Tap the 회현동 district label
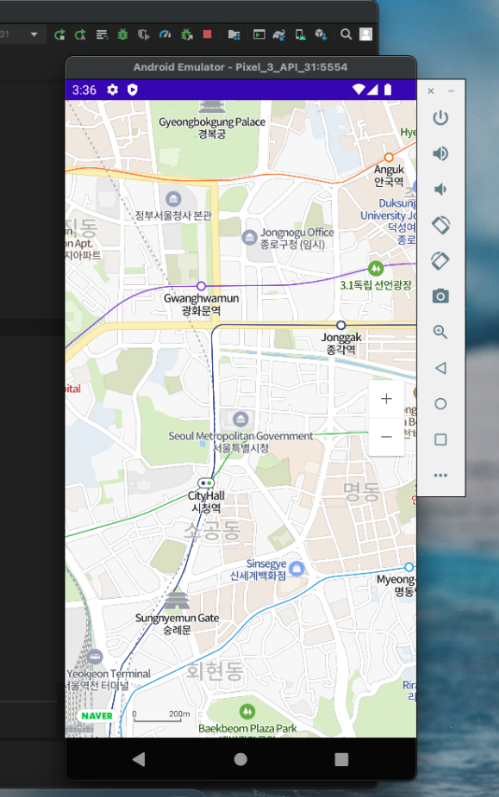 (215, 671)
